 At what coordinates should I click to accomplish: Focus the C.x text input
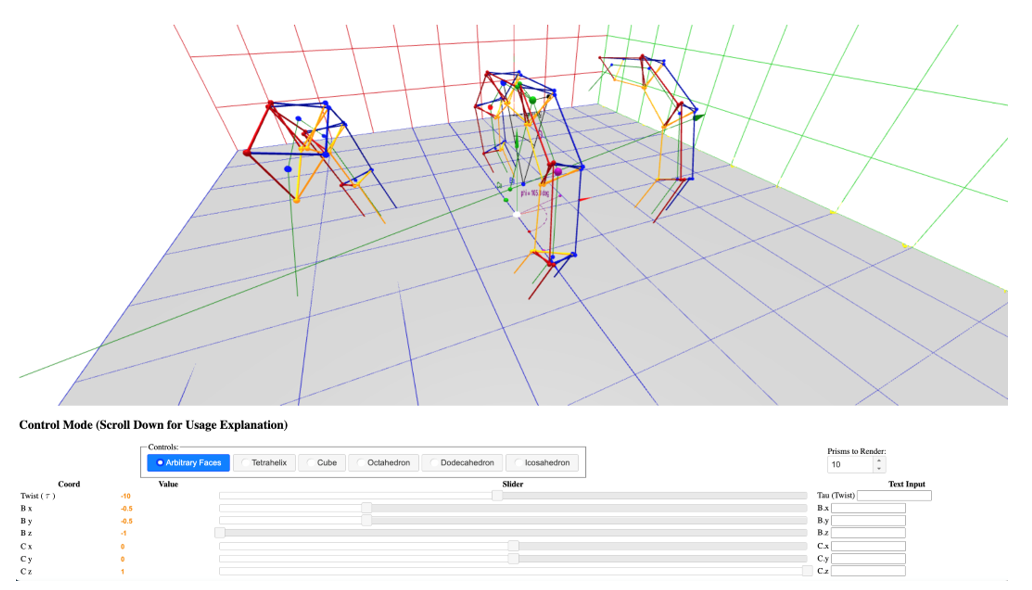(x=868, y=546)
